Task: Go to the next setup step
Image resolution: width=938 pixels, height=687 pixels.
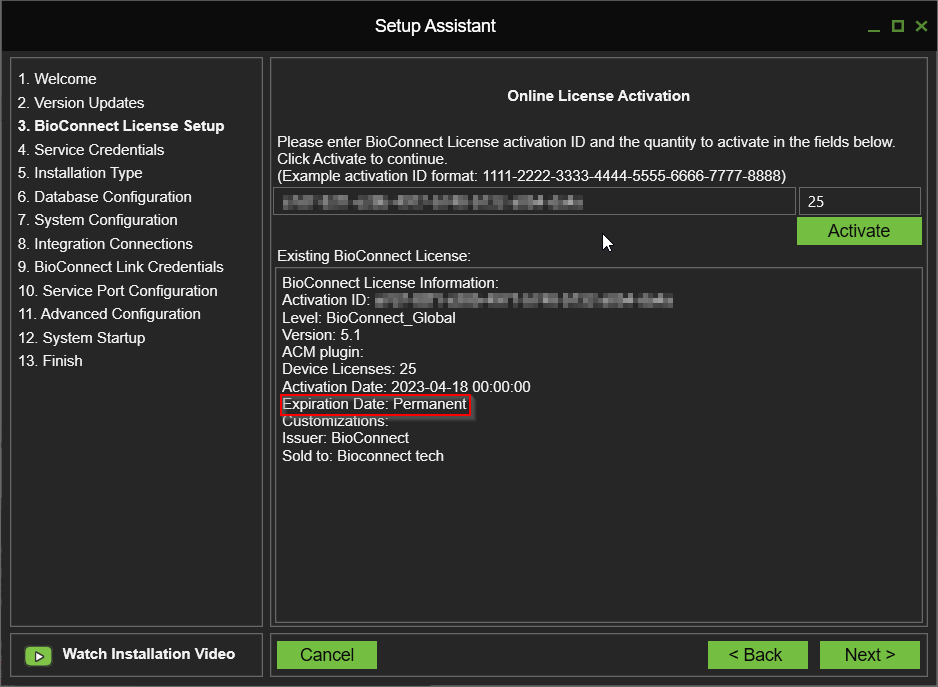Action: click(869, 655)
